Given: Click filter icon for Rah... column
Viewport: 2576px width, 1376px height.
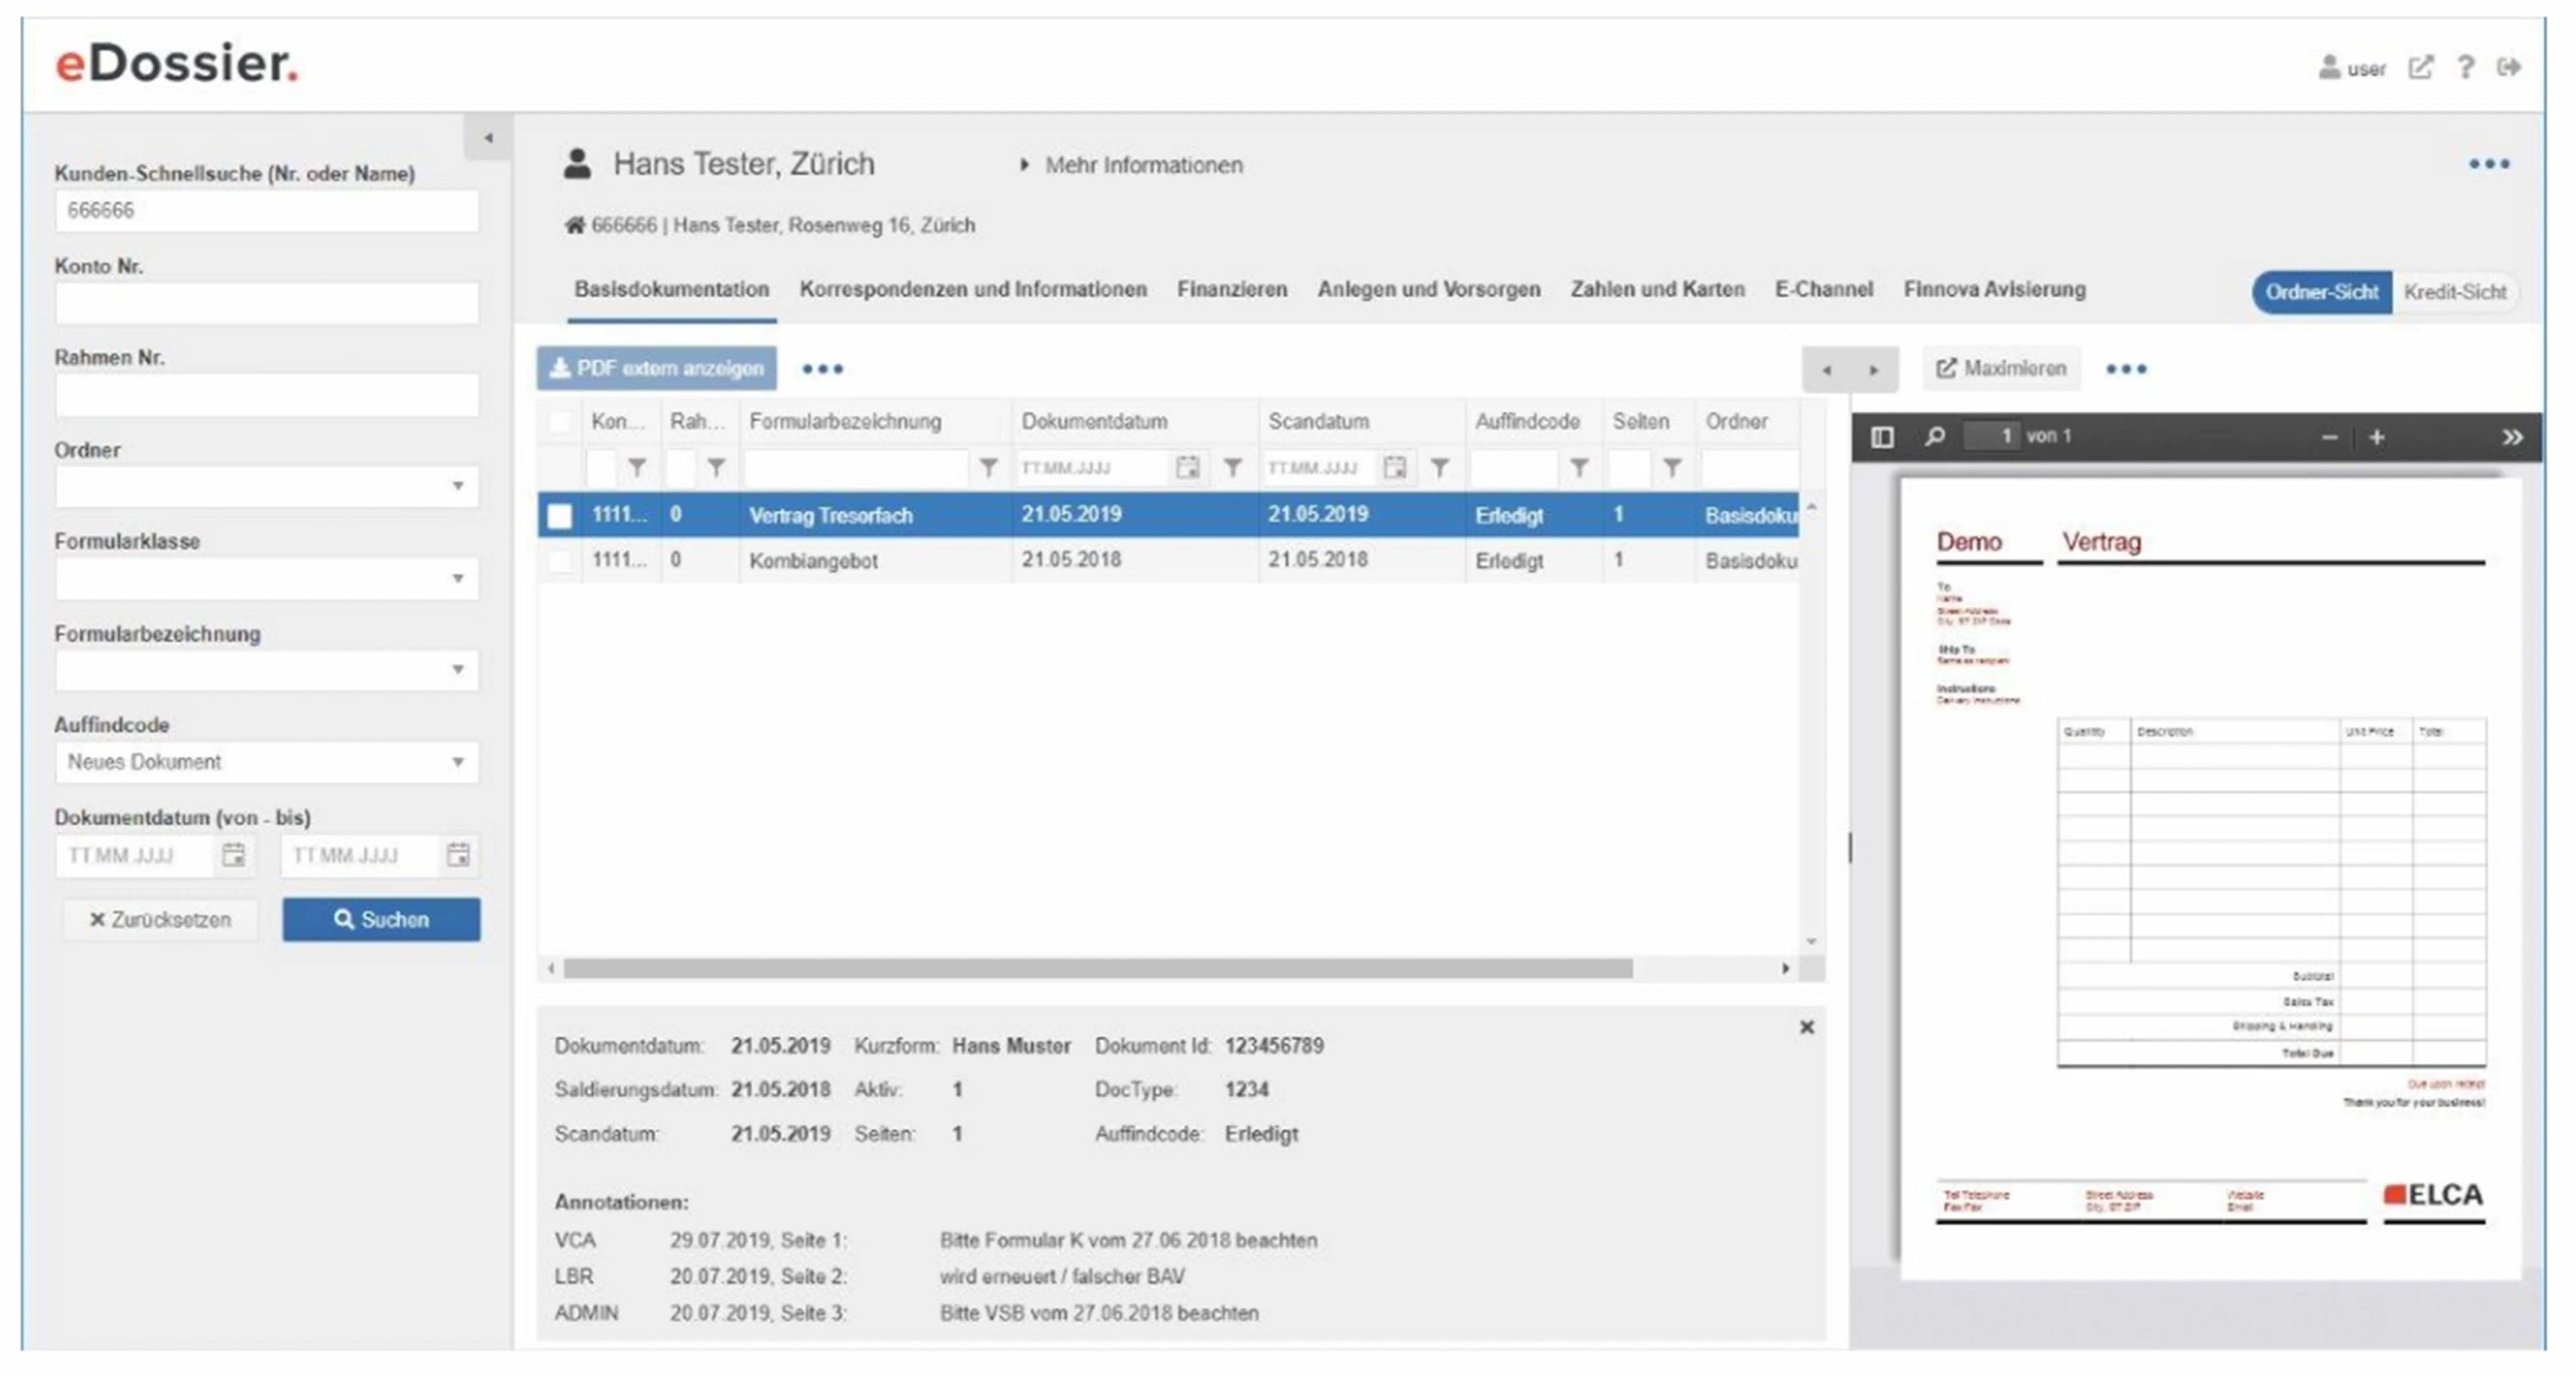Looking at the screenshot, I should coord(716,467).
